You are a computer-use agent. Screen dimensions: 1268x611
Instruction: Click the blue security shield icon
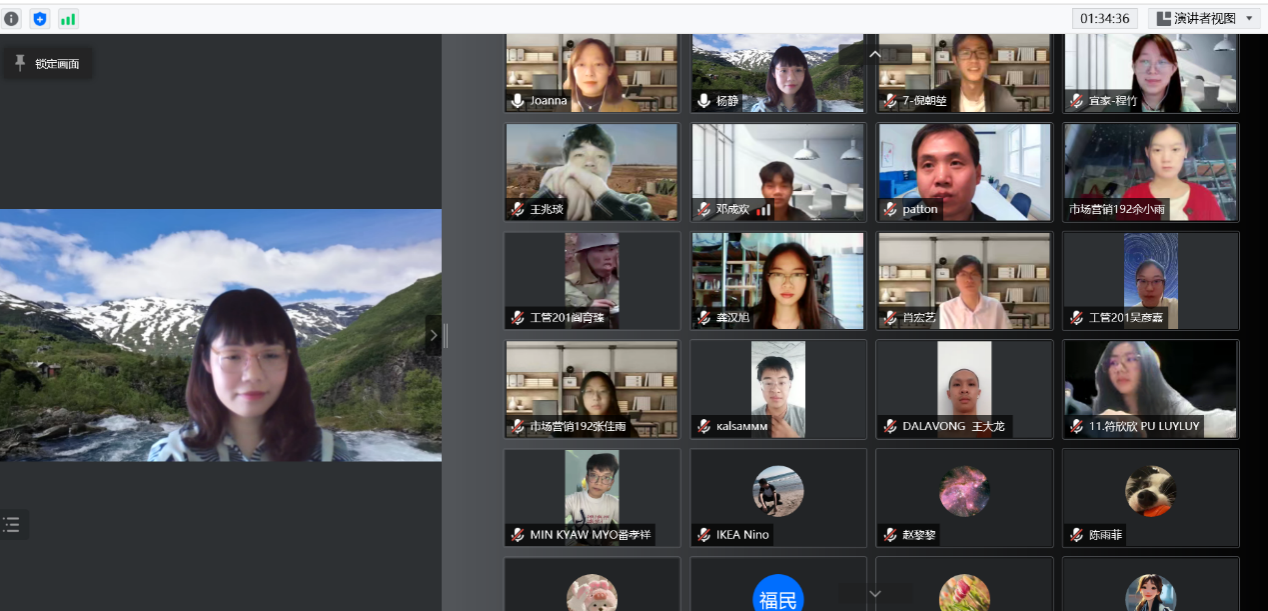[x=40, y=19]
